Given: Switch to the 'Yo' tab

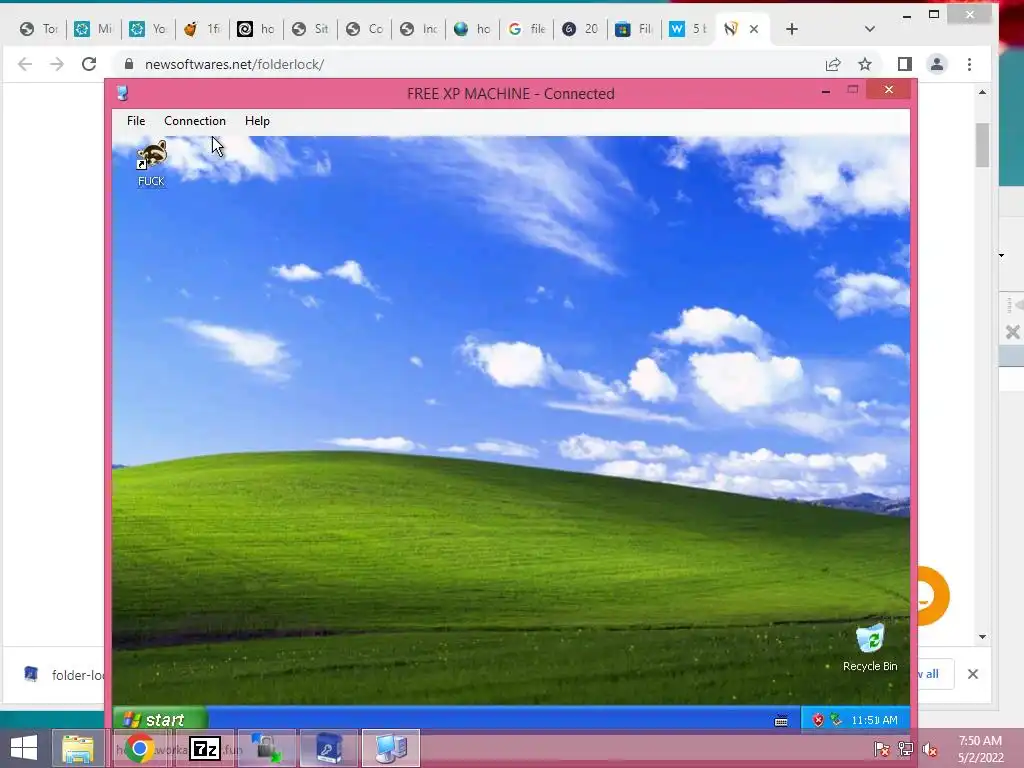Looking at the screenshot, I should (147, 29).
